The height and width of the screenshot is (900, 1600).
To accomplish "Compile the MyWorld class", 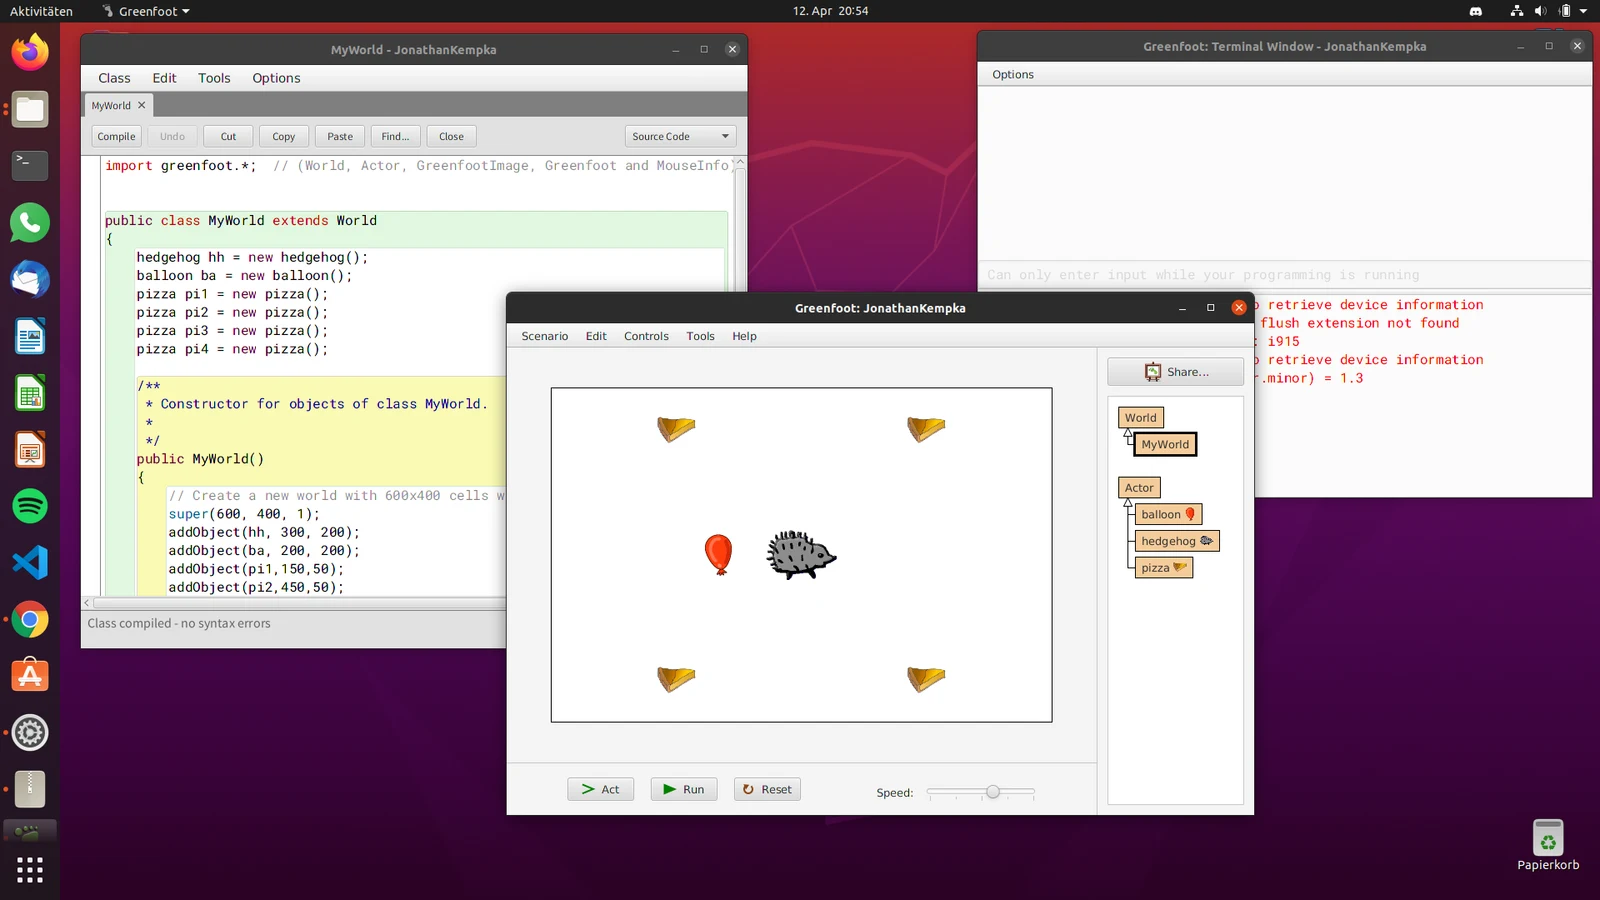I will click(x=116, y=136).
